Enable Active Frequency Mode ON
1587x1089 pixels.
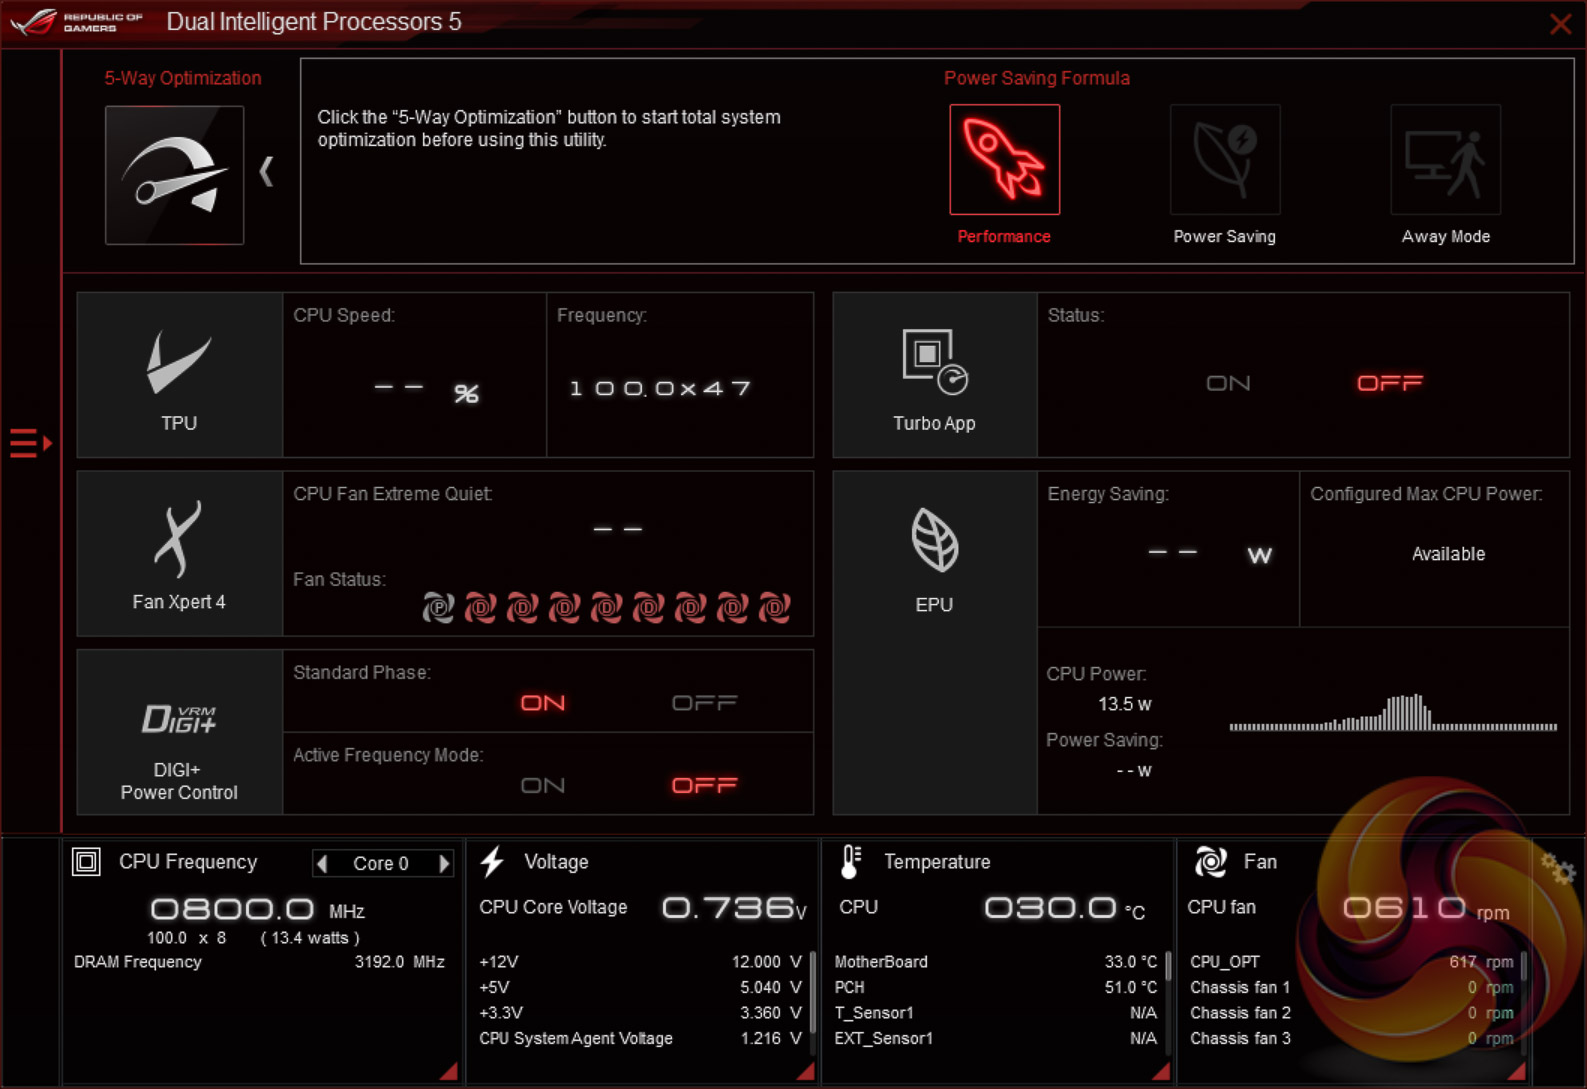(x=543, y=785)
